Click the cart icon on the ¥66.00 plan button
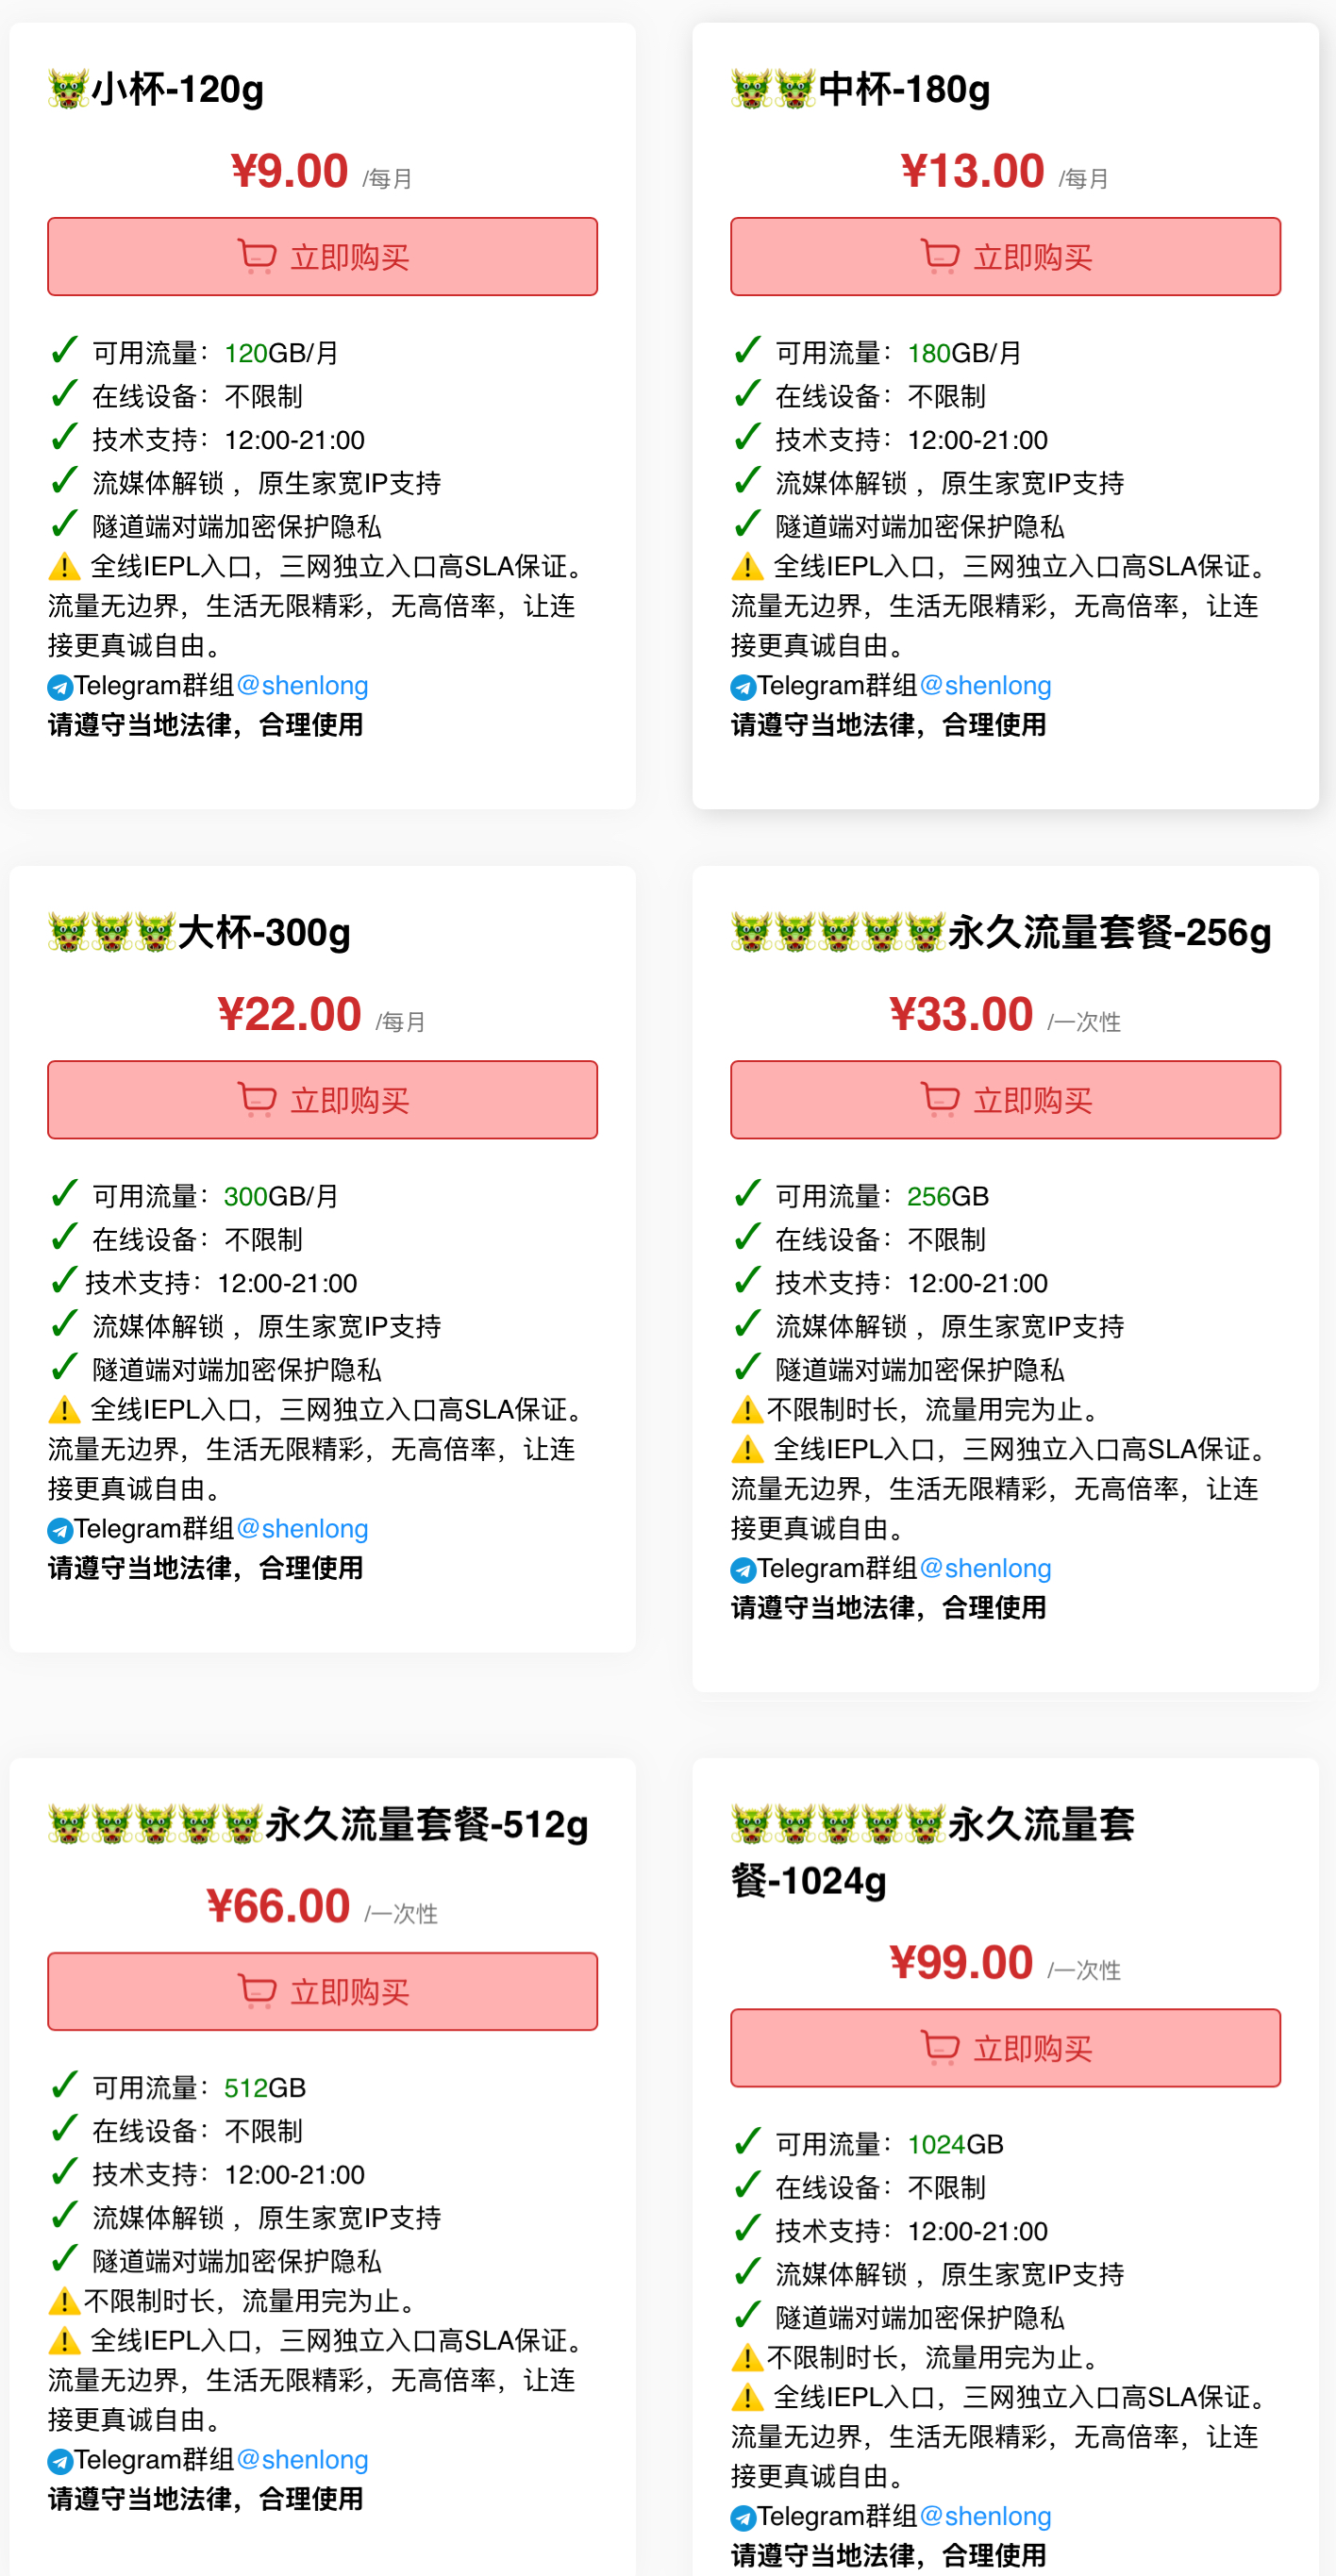Screen dimensions: 1336x2576 pos(257,1991)
